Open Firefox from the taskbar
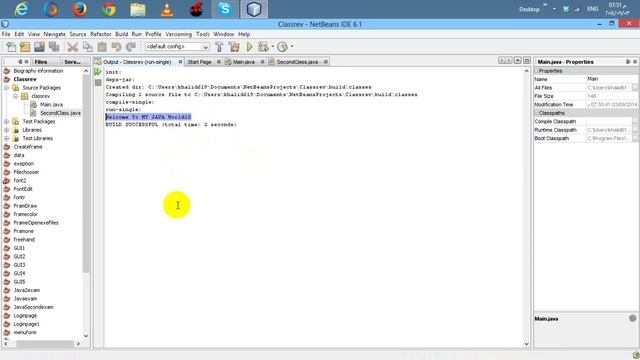 [x=80, y=9]
